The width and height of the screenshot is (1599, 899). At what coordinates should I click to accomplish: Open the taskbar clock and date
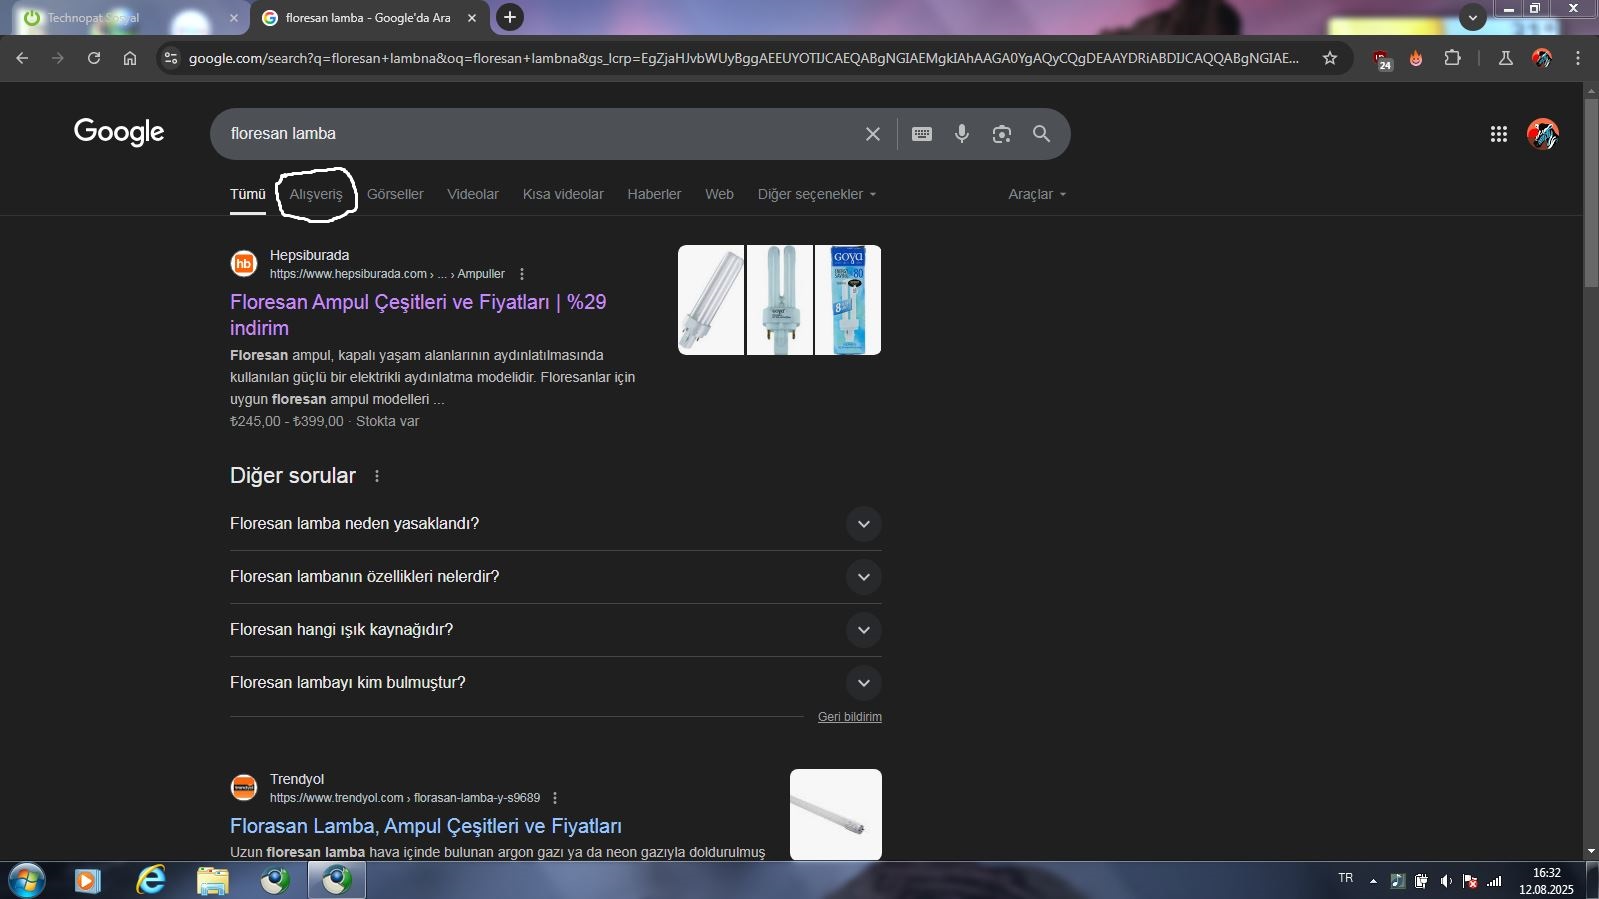tap(1546, 881)
